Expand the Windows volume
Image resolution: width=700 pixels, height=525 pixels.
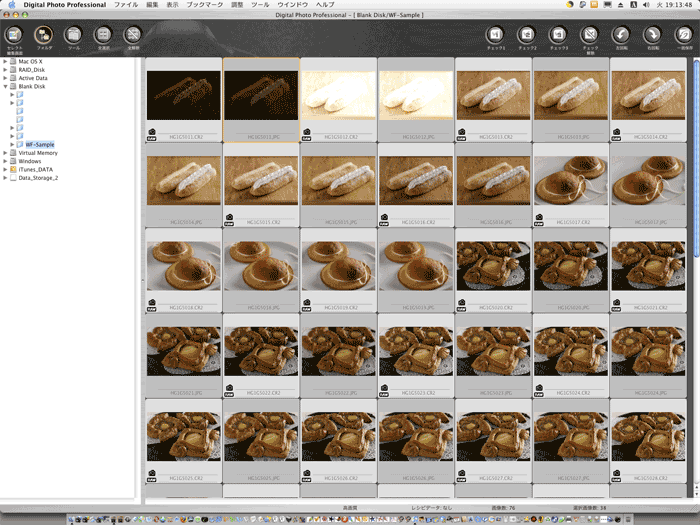[x=5, y=161]
